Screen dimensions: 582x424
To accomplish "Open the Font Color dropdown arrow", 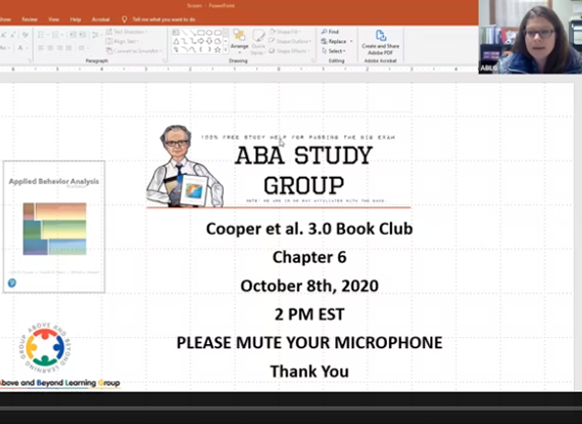I will pyautogui.click(x=27, y=48).
